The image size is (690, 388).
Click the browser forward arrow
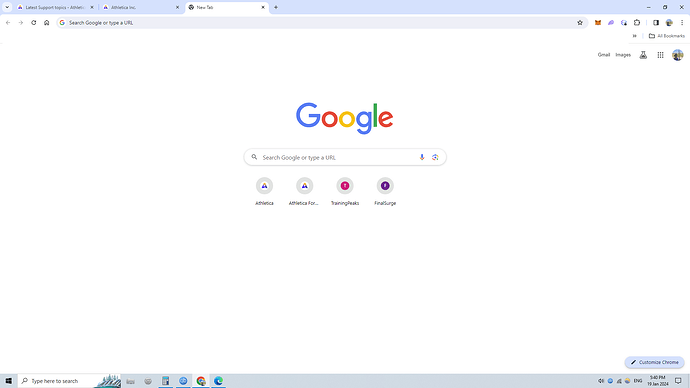21,22
